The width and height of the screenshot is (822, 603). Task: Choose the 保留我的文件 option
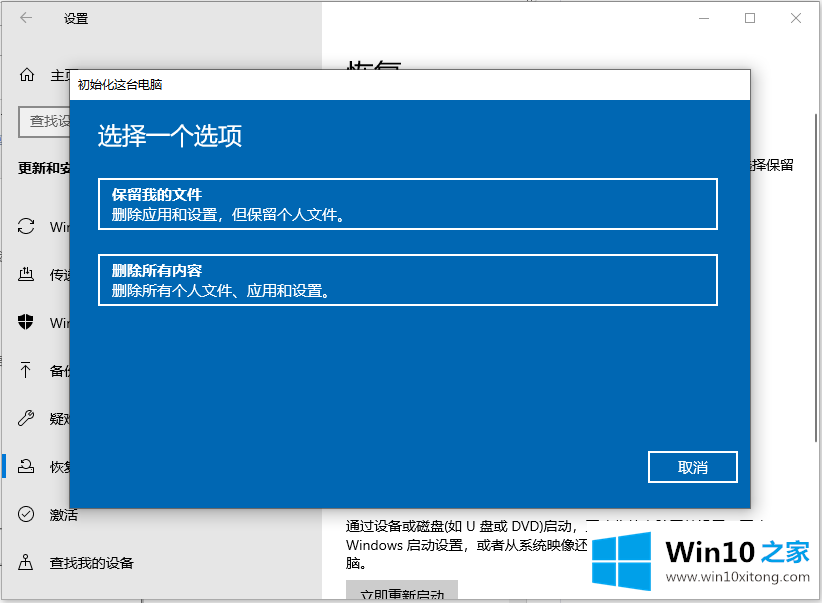pos(407,204)
